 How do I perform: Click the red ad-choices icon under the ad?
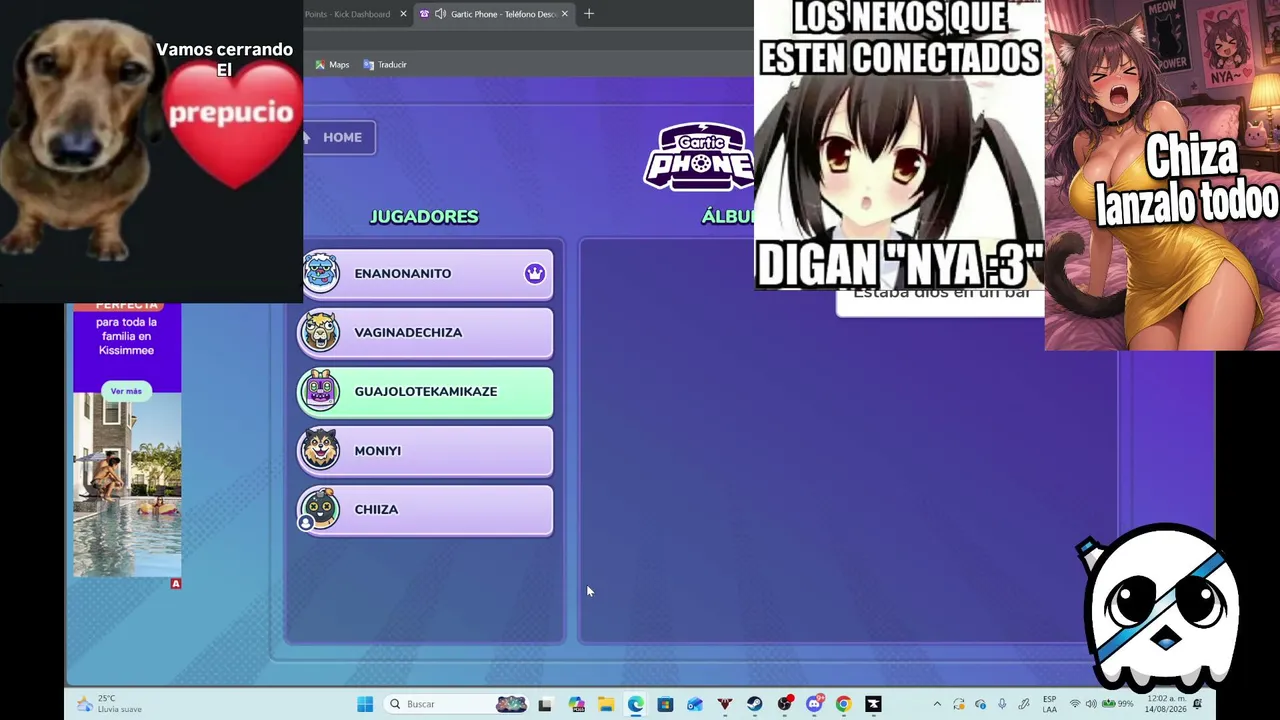[176, 584]
